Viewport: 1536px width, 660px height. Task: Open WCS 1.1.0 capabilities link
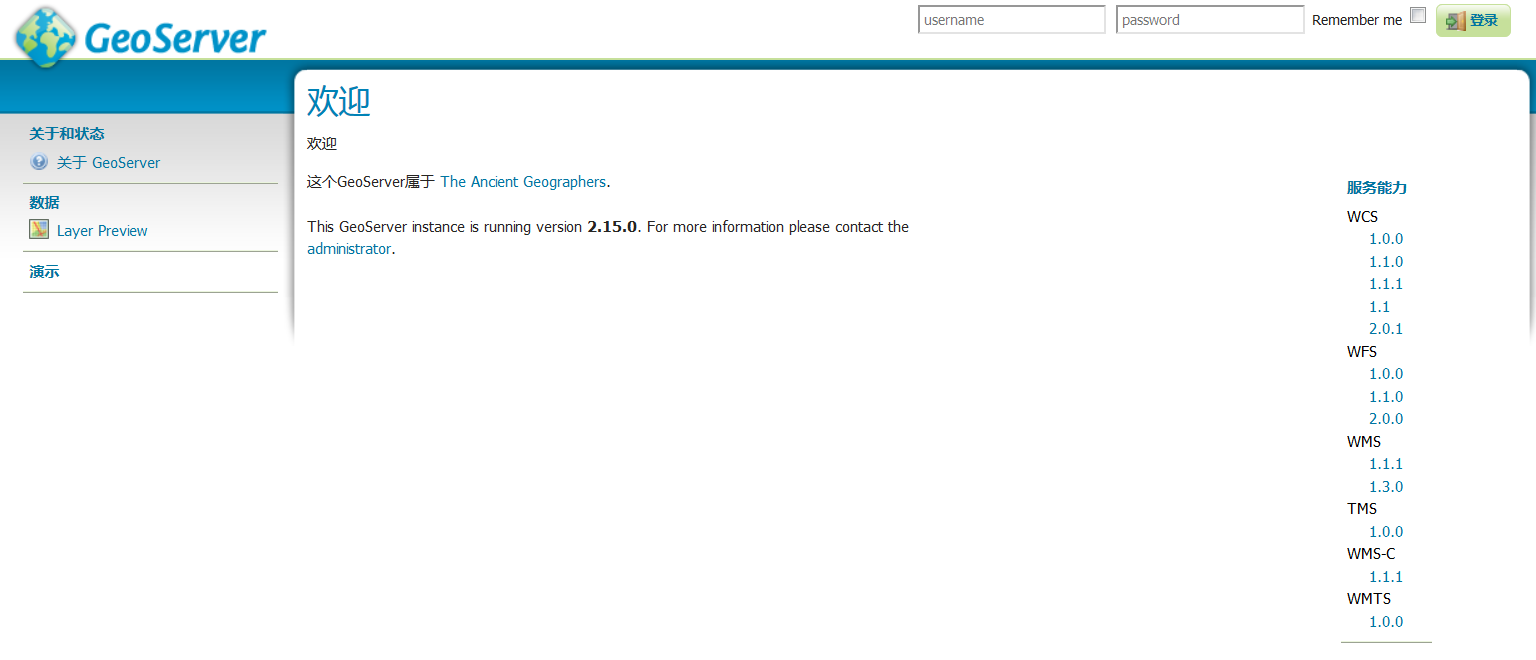[1386, 262]
